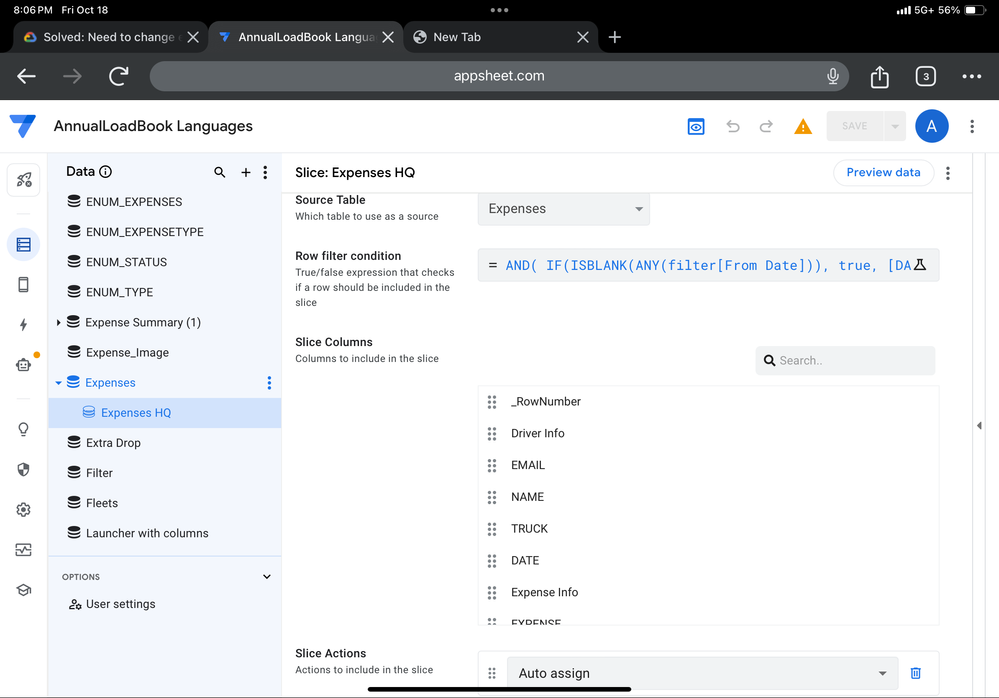The height and width of the screenshot is (698, 999).
Task: Click the slice columns Search field
Action: [x=845, y=360]
